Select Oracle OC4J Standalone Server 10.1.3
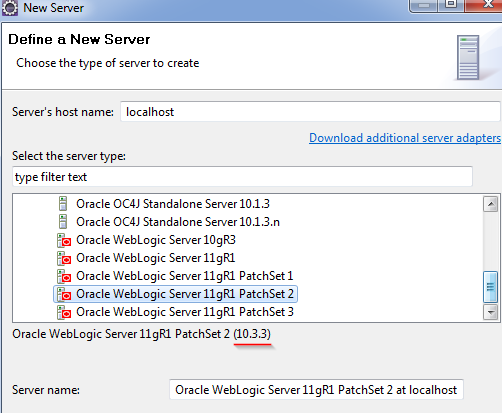The height and width of the screenshot is (413, 502). click(173, 204)
